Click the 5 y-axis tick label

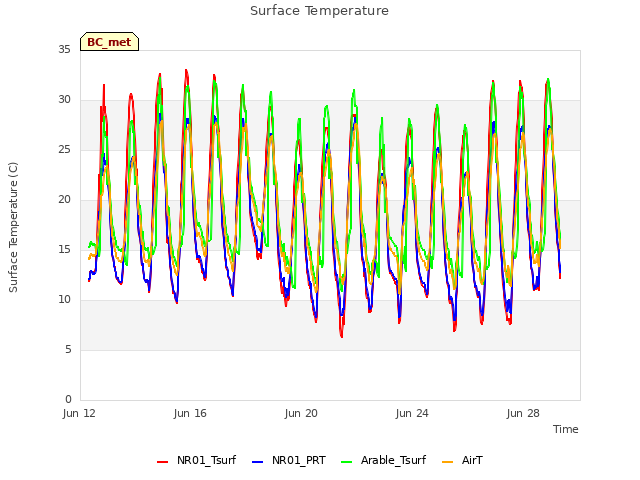tap(68, 349)
